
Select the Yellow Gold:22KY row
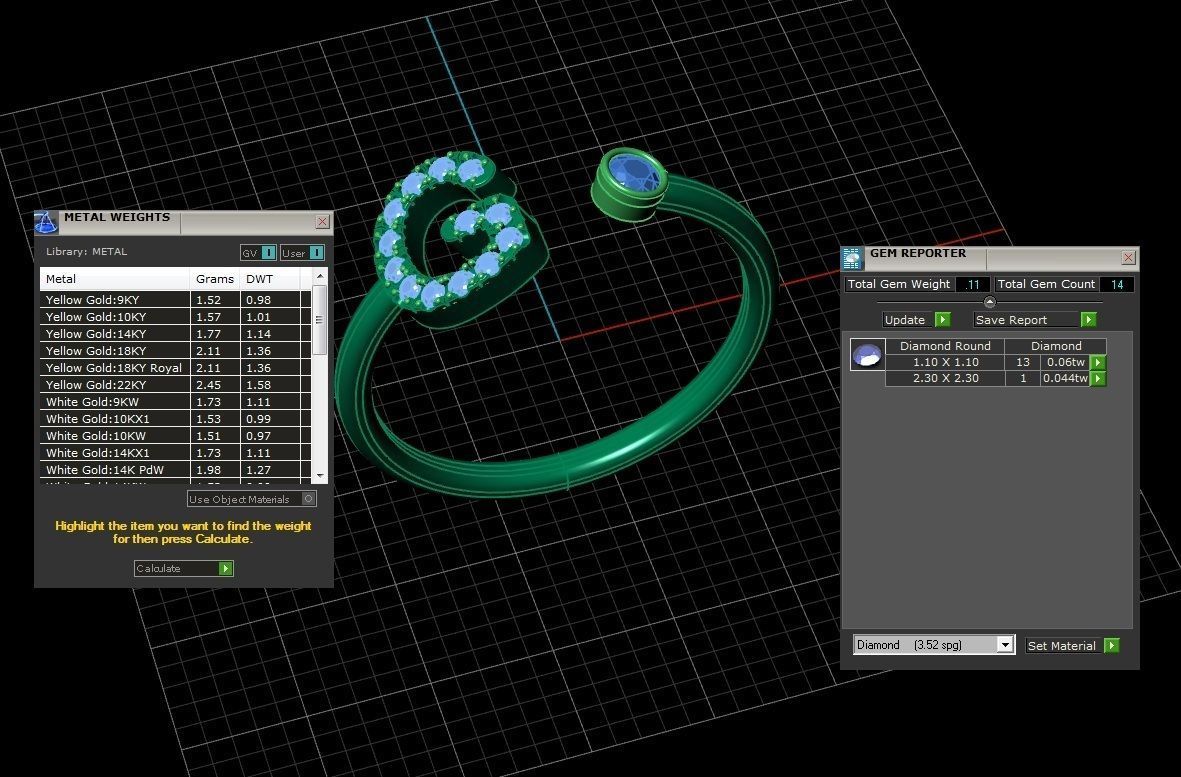point(175,385)
